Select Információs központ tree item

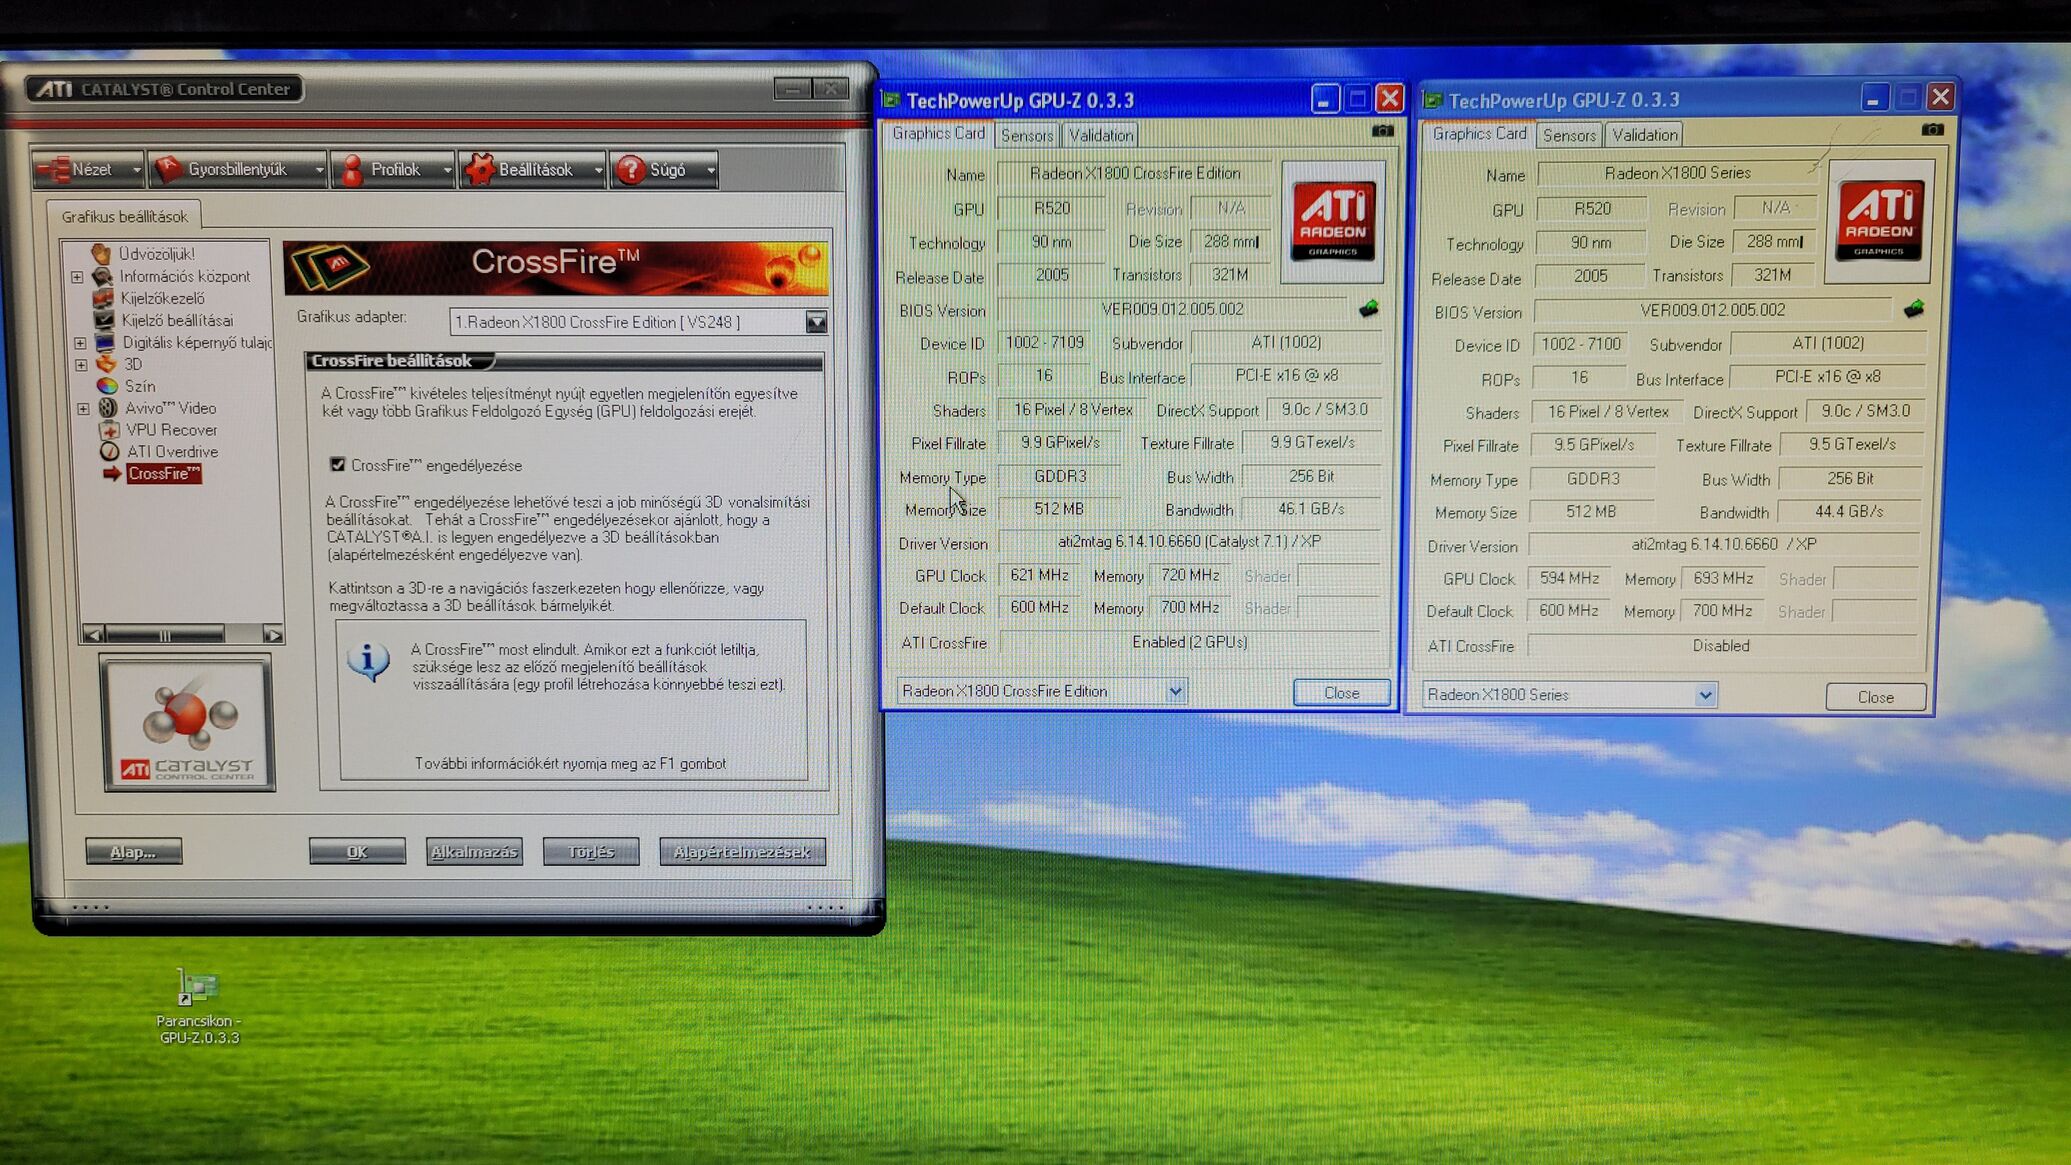184,276
